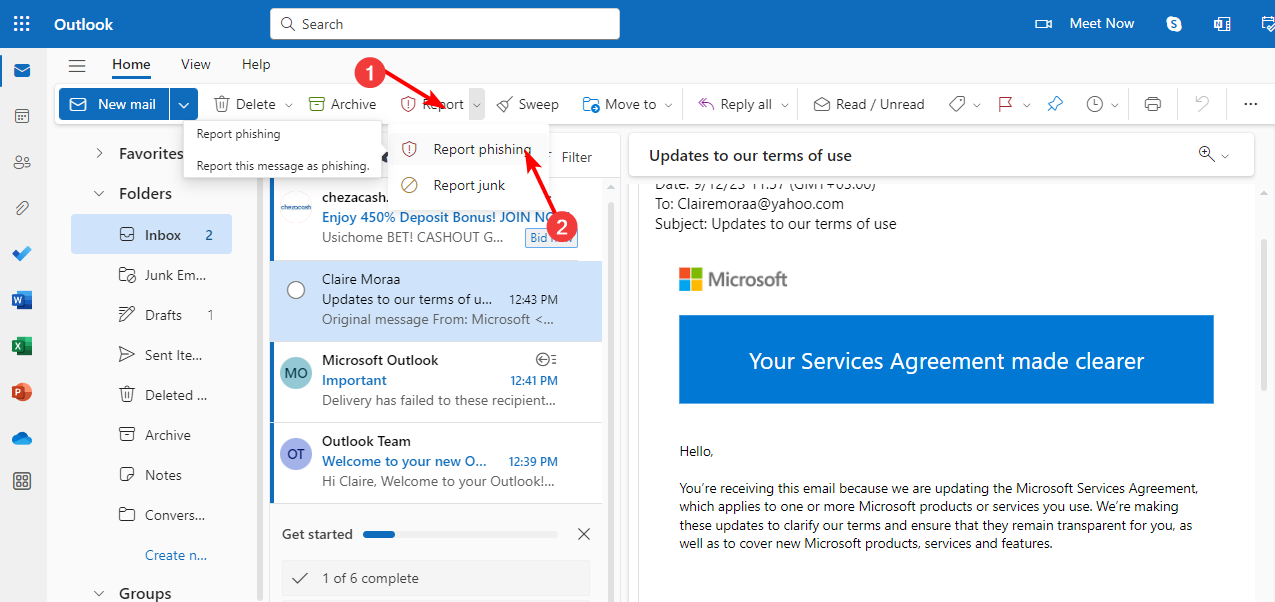Open the Calendar app from the left rail
This screenshot has height=602, width=1275.
tap(21, 115)
